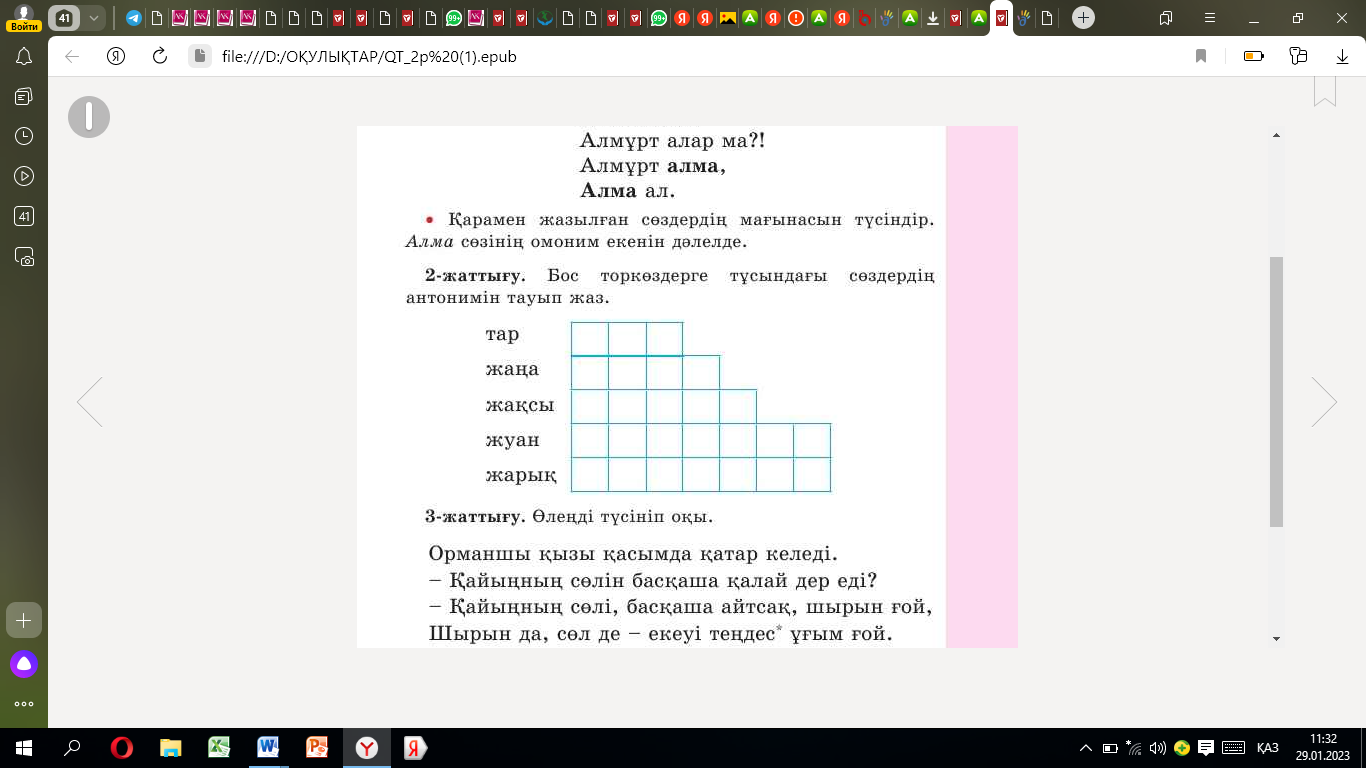Open the downloads arrow in the toolbar
The height and width of the screenshot is (768, 1366).
click(1343, 57)
